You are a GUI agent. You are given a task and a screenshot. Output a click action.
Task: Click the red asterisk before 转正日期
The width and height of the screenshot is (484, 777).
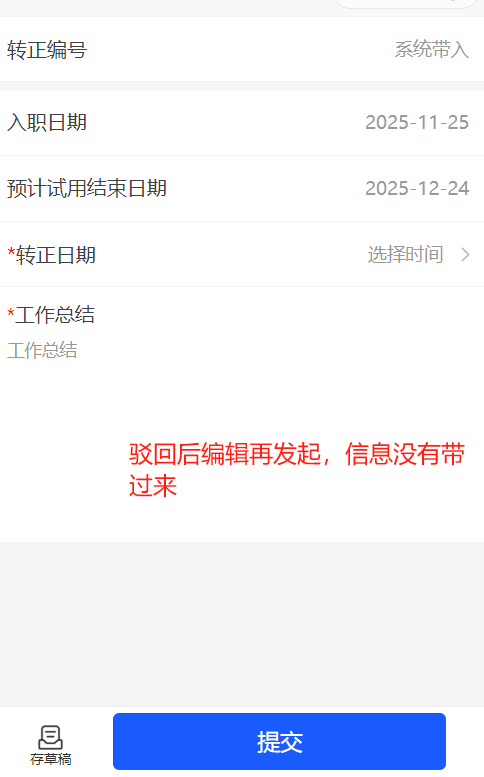click(x=11, y=253)
